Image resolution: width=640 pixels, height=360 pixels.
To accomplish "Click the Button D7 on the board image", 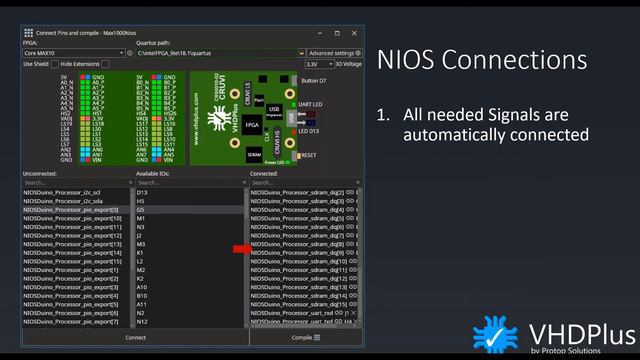I will (x=294, y=80).
